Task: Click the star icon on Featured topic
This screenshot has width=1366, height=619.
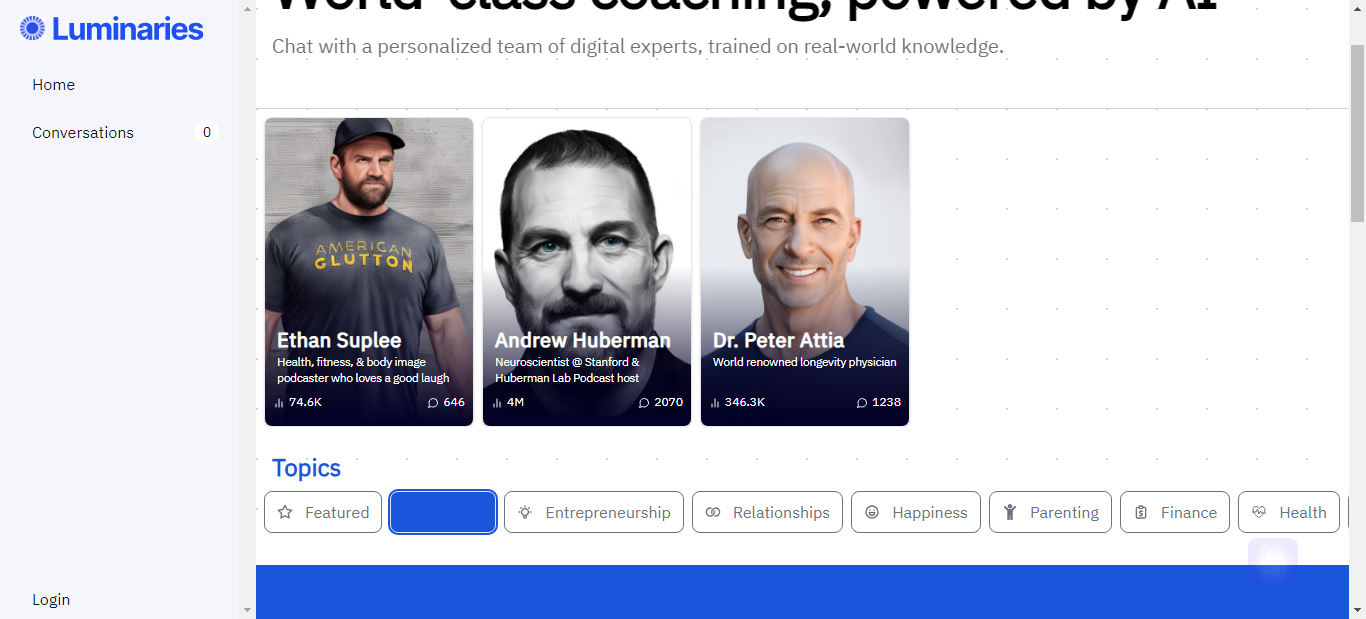Action: [285, 512]
